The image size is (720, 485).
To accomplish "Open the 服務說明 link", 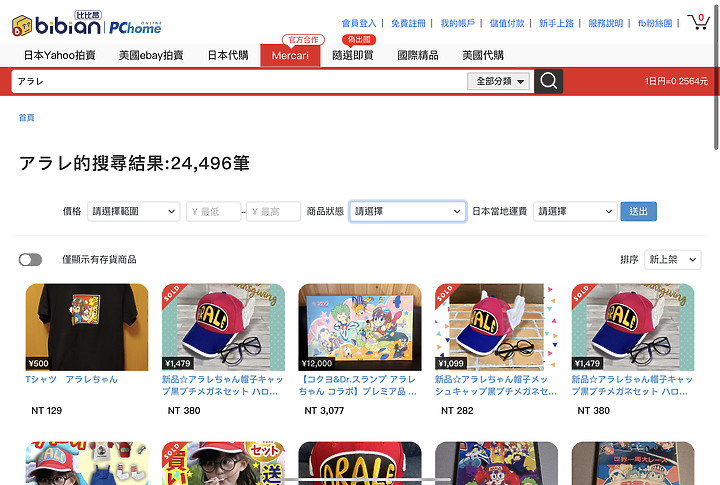I will click(606, 23).
